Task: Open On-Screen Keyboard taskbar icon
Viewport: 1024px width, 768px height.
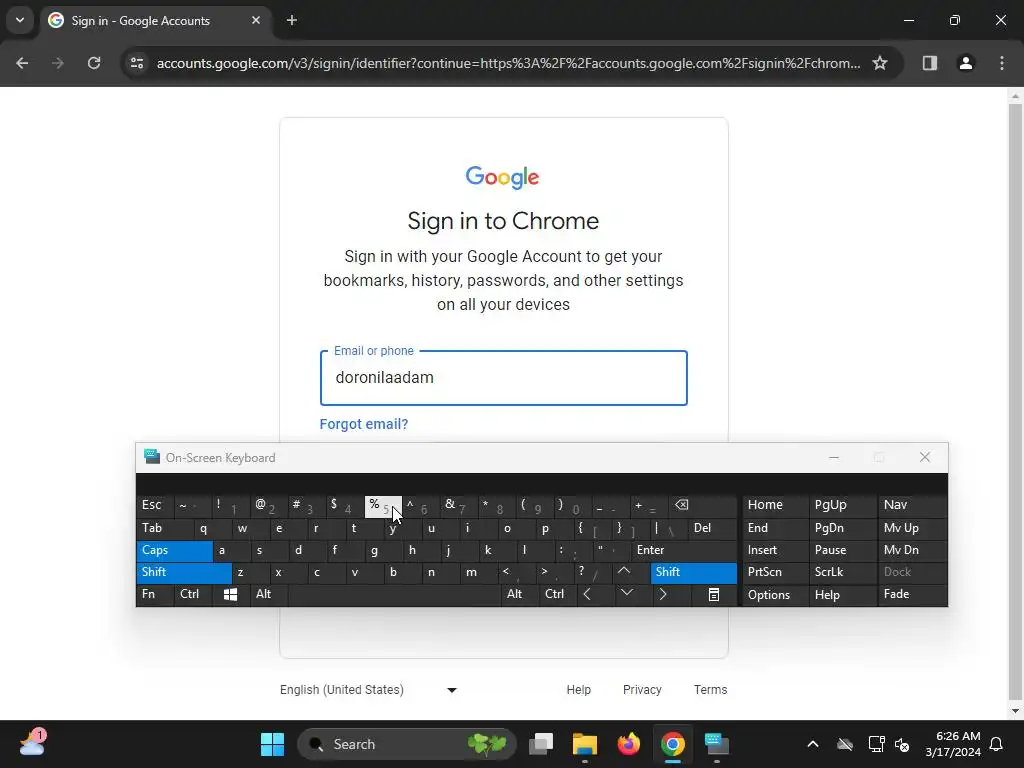Action: (716, 744)
